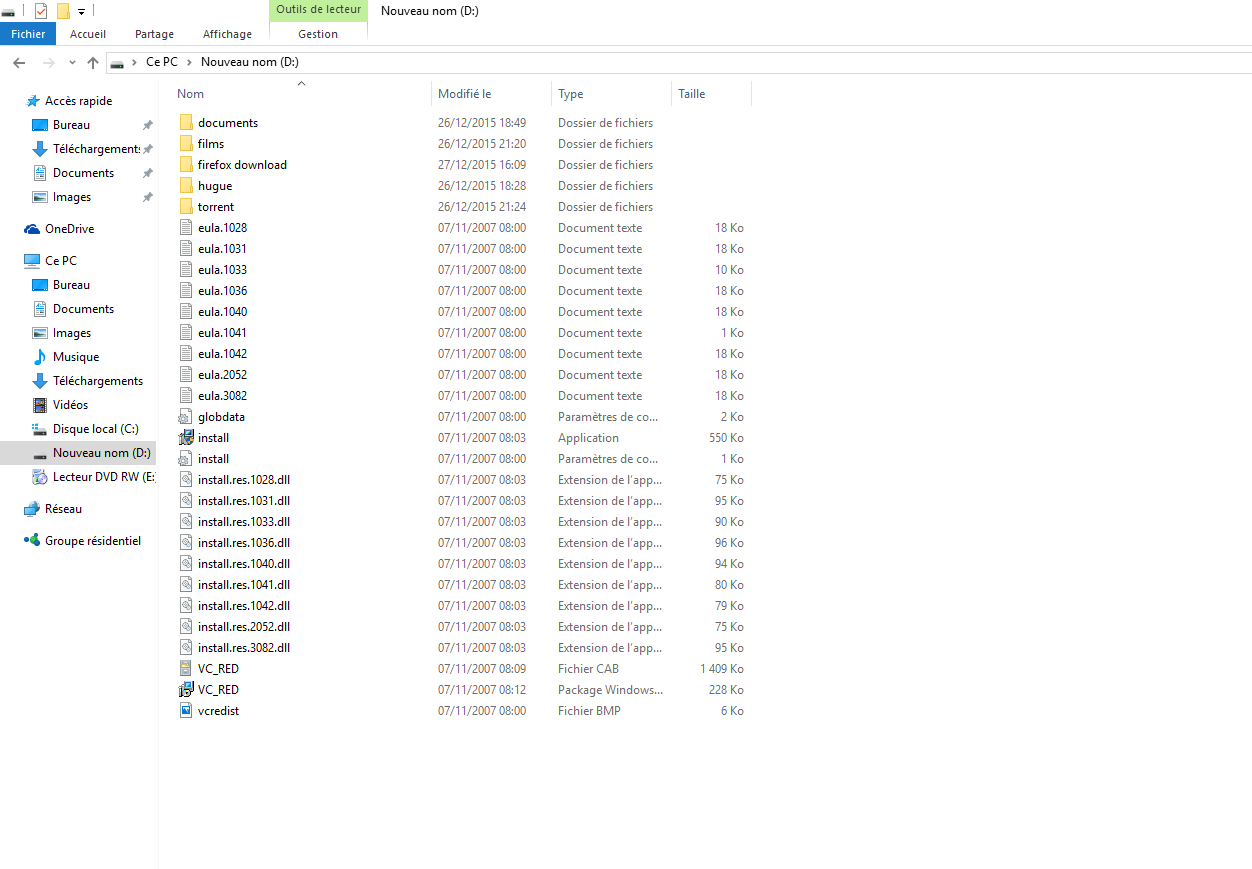
Task: Open the Quick Access Toolbar customize dropdown
Action: click(x=81, y=12)
